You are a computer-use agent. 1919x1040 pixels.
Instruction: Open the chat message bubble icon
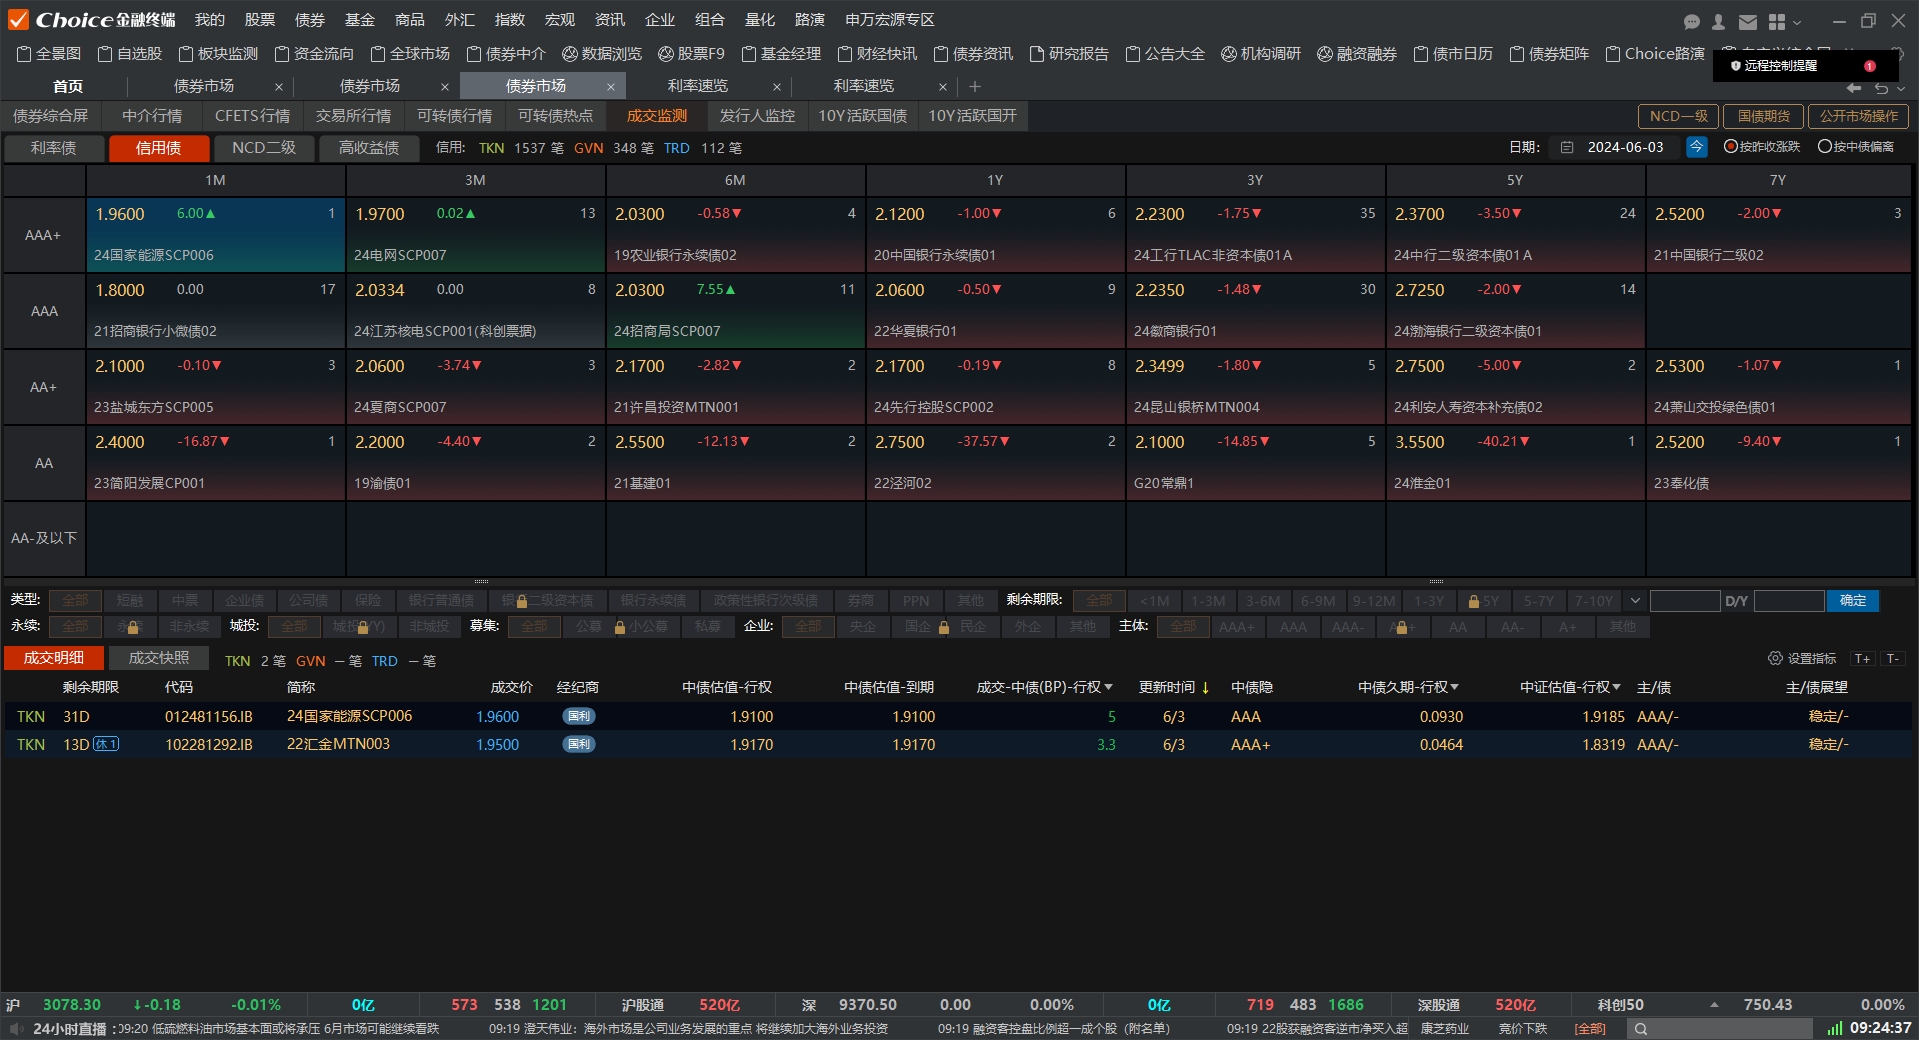[1692, 21]
